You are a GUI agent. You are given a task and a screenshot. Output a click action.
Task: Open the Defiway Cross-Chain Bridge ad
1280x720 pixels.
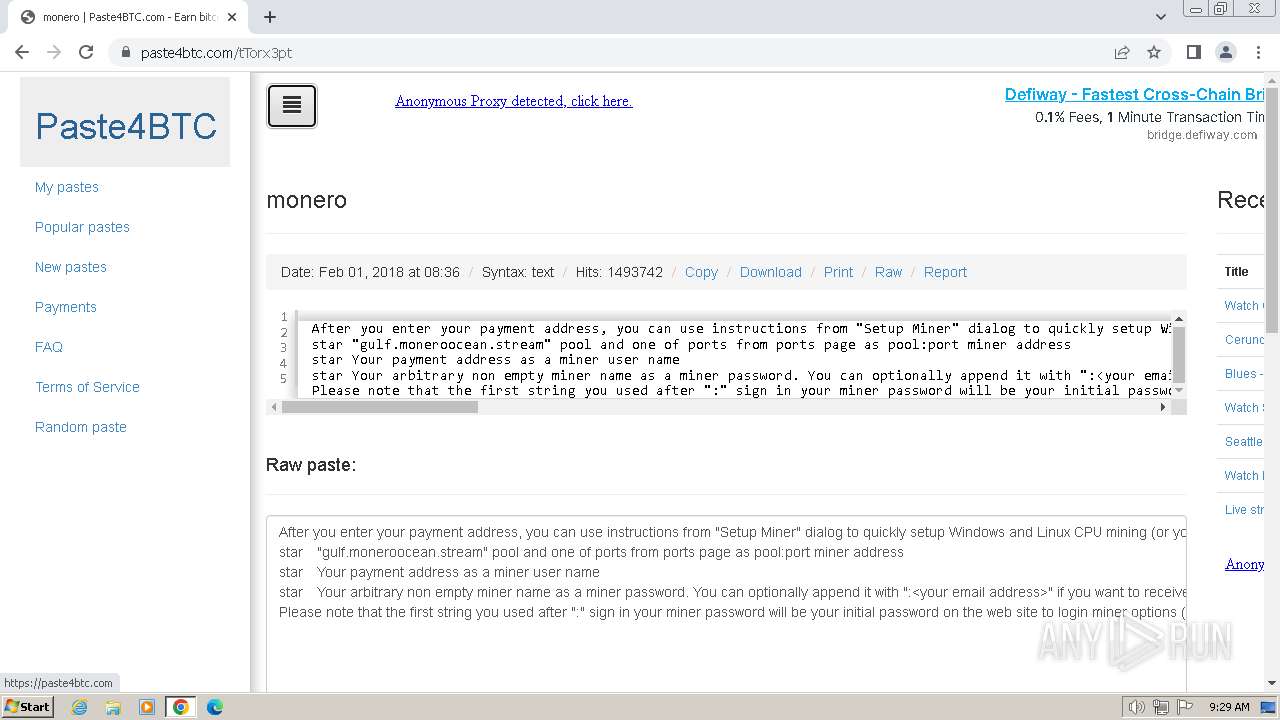1135,94
